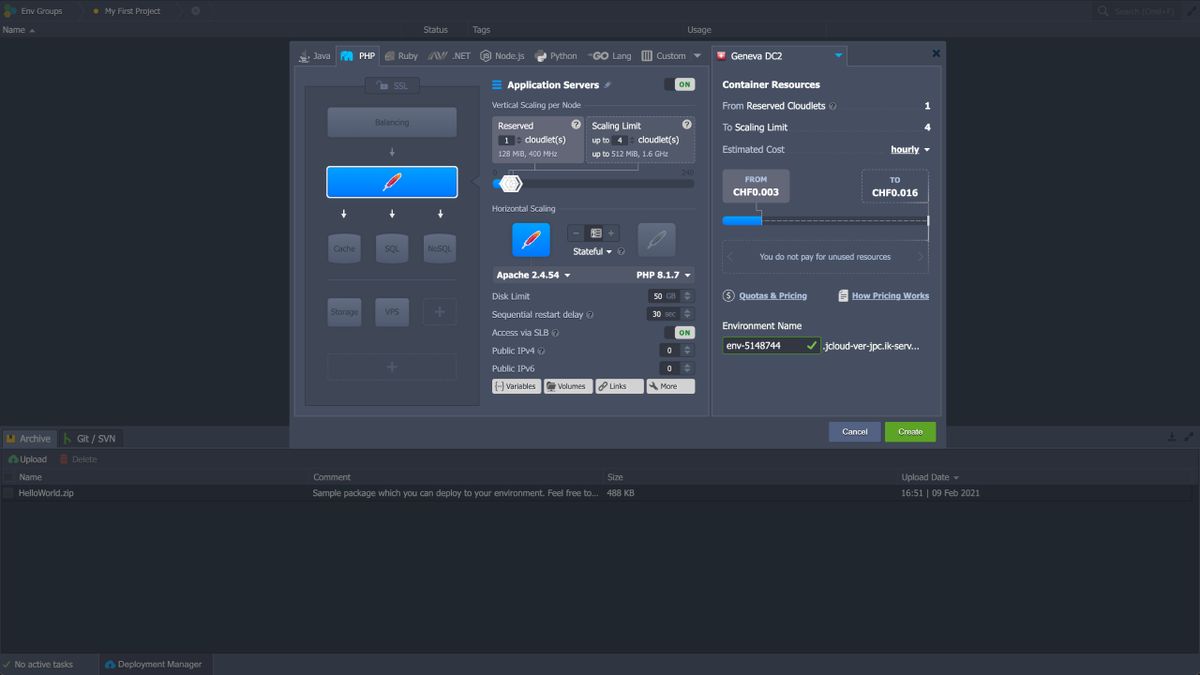This screenshot has width=1200, height=675.
Task: Select the Python language tab
Action: coord(556,55)
